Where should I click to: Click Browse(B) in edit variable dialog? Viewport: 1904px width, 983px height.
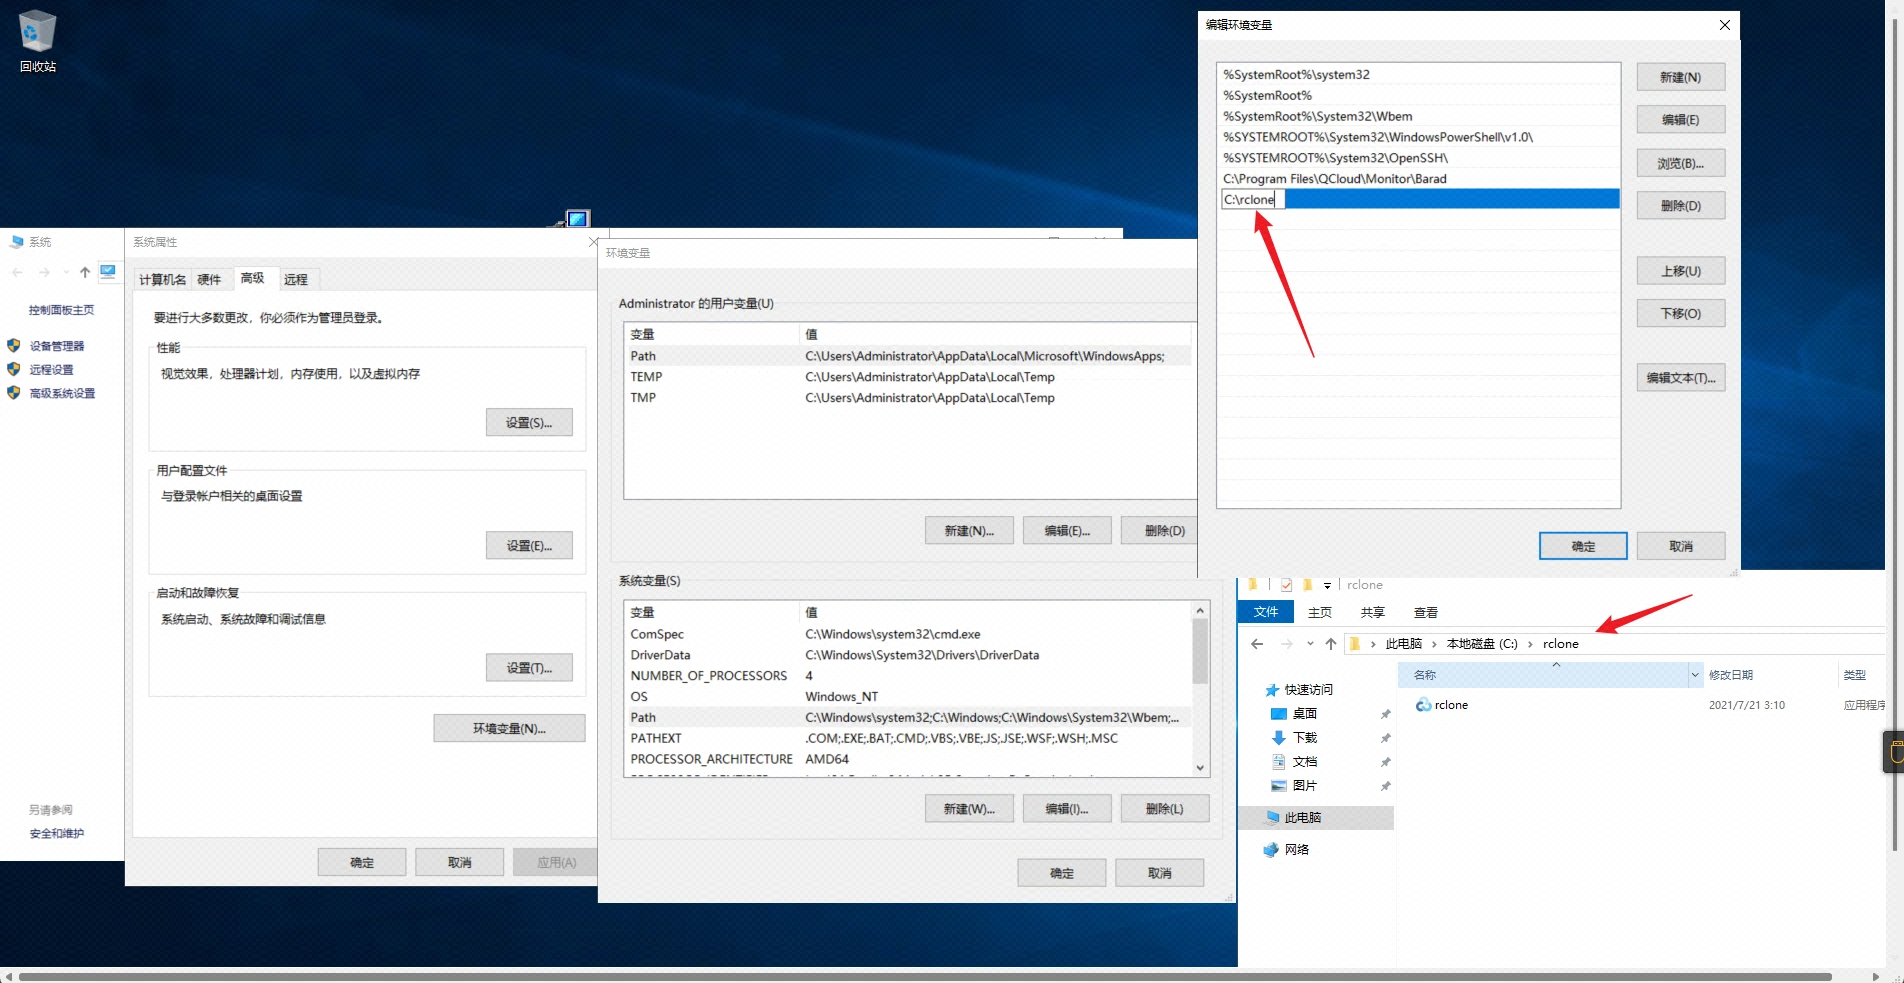click(x=1680, y=164)
